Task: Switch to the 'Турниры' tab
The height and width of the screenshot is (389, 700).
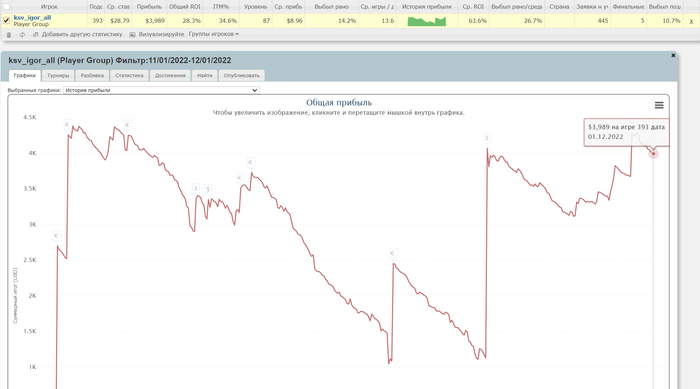Action: 58,75
